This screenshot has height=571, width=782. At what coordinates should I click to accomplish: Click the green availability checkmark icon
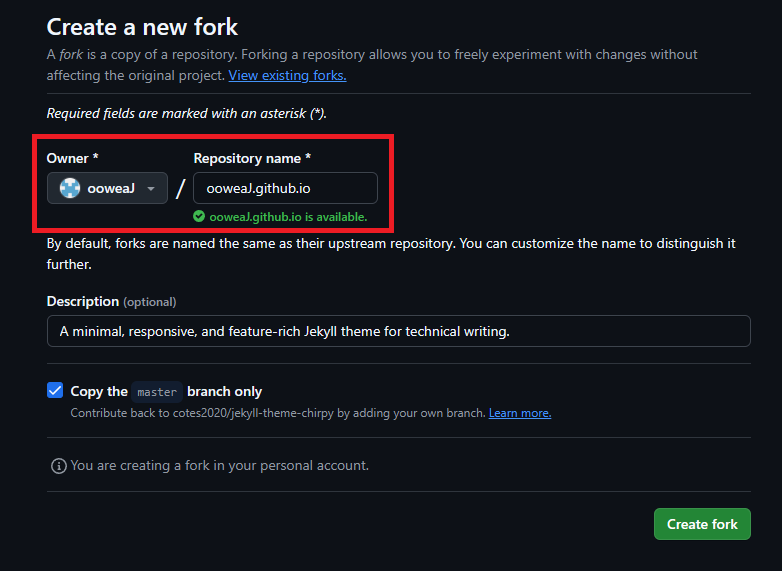199,216
